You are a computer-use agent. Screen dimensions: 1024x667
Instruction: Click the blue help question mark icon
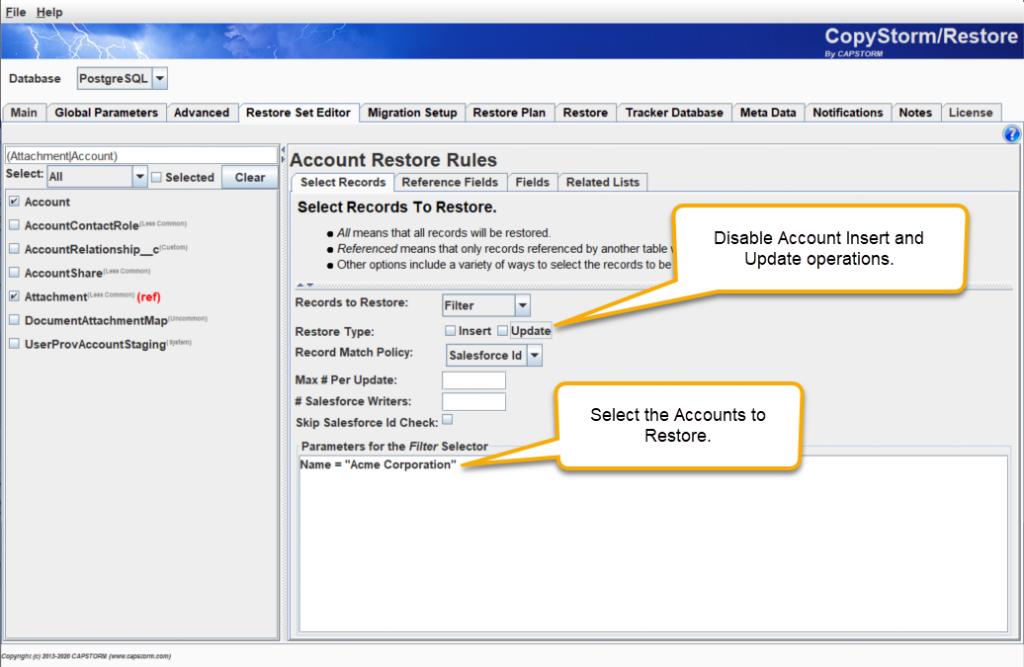pos(1011,134)
